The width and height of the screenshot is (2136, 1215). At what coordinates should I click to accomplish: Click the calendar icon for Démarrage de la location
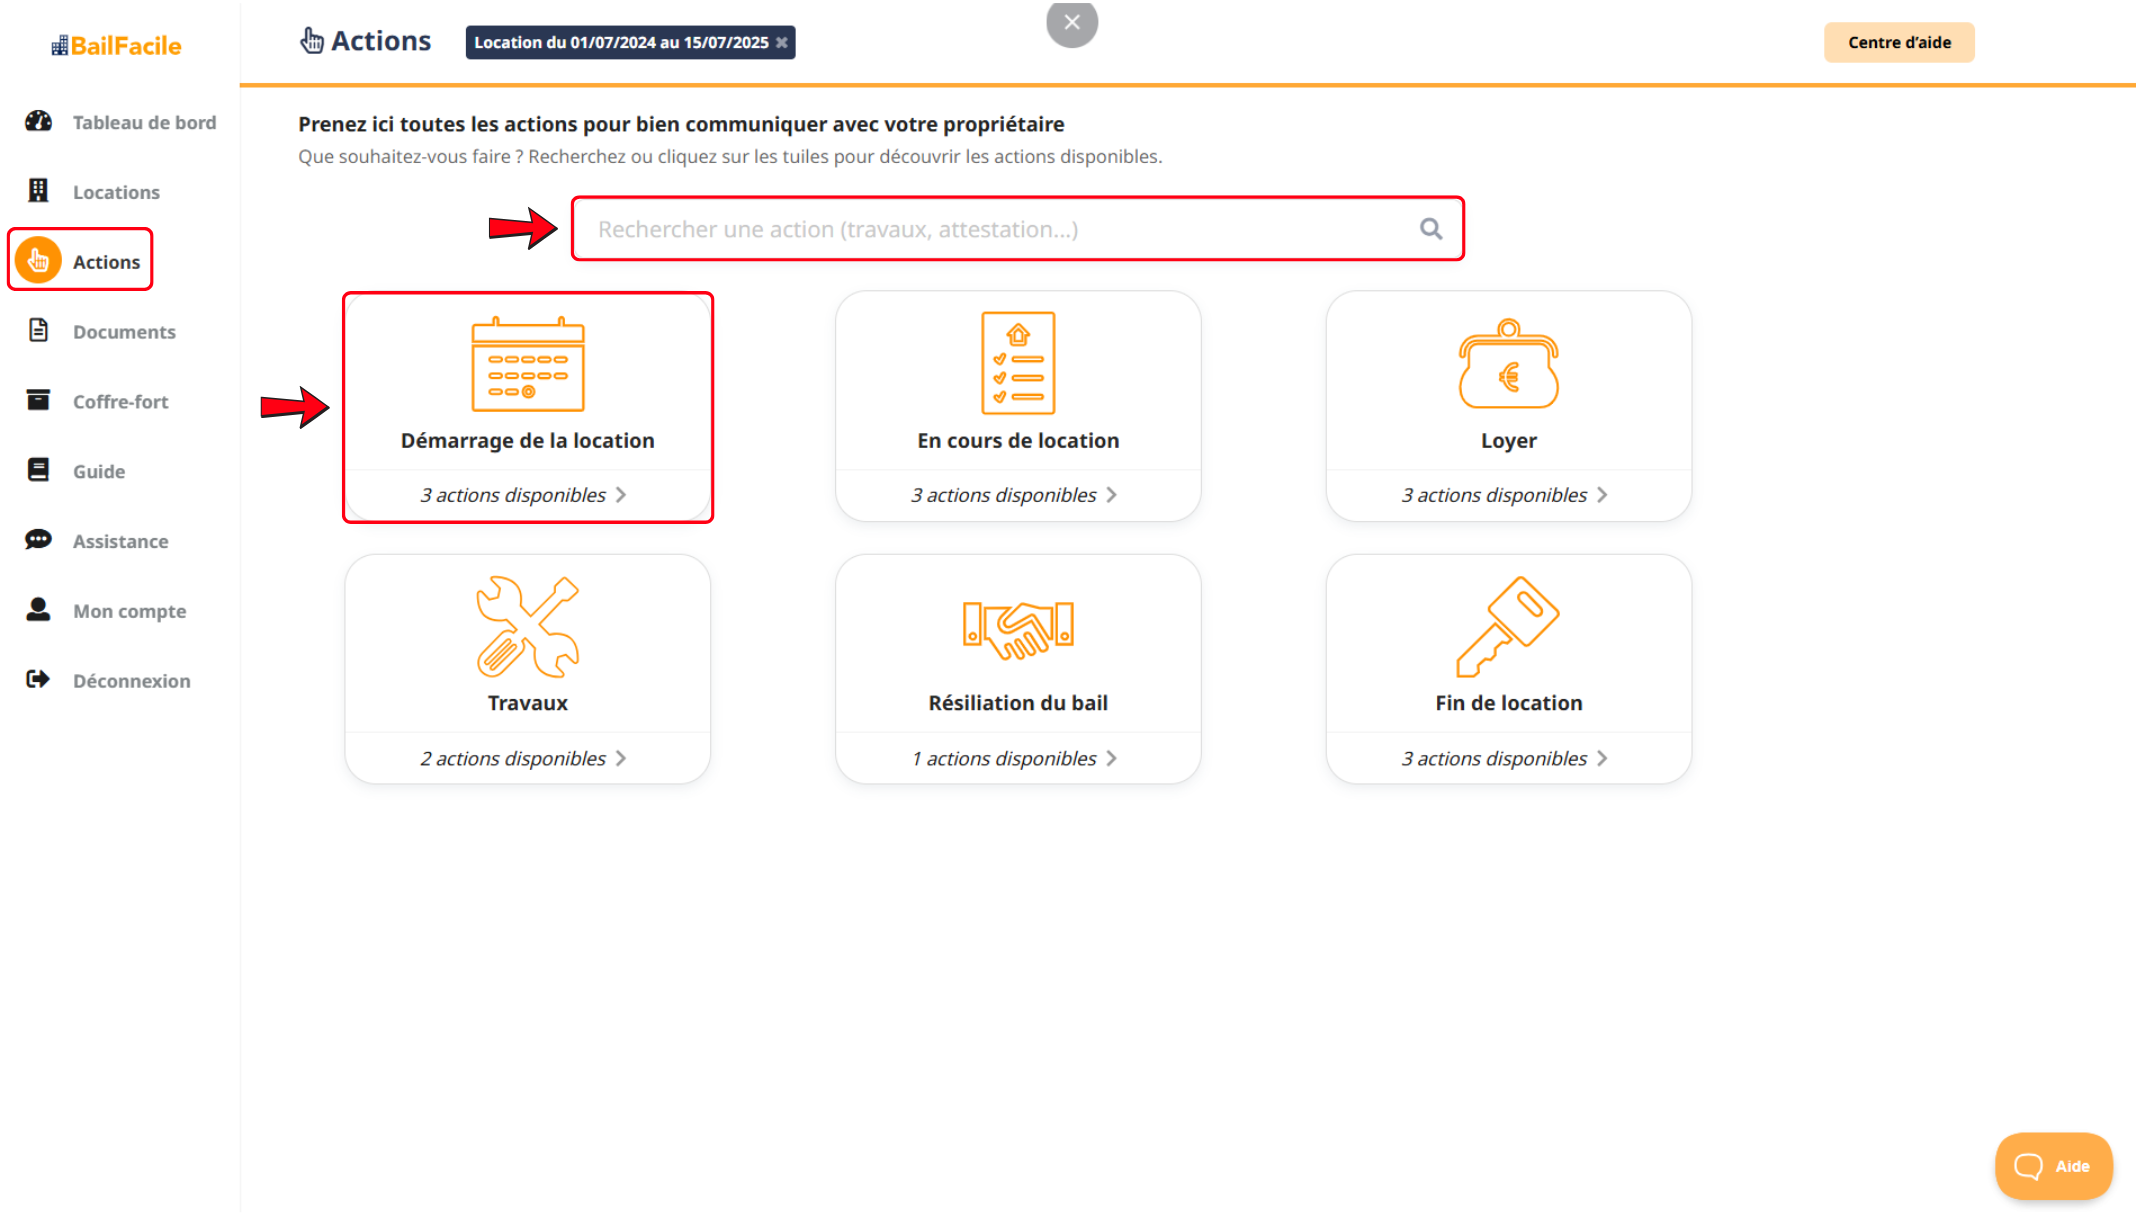click(528, 364)
